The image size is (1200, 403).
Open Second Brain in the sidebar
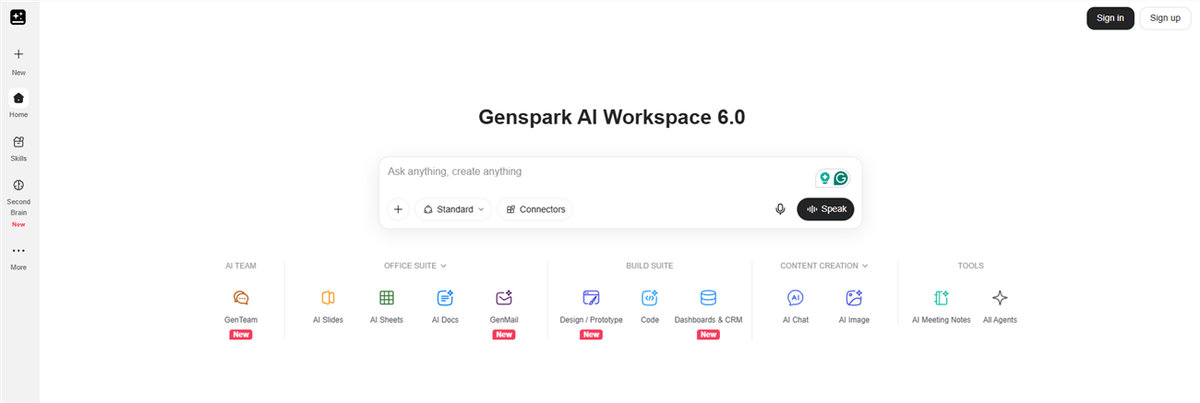pos(18,203)
